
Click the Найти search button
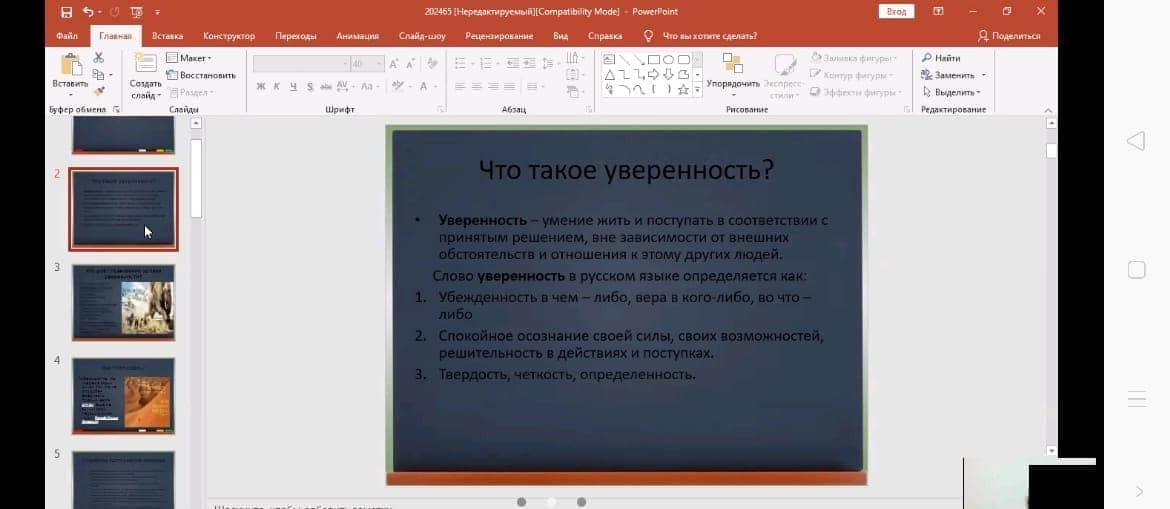pyautogui.click(x=940, y=58)
